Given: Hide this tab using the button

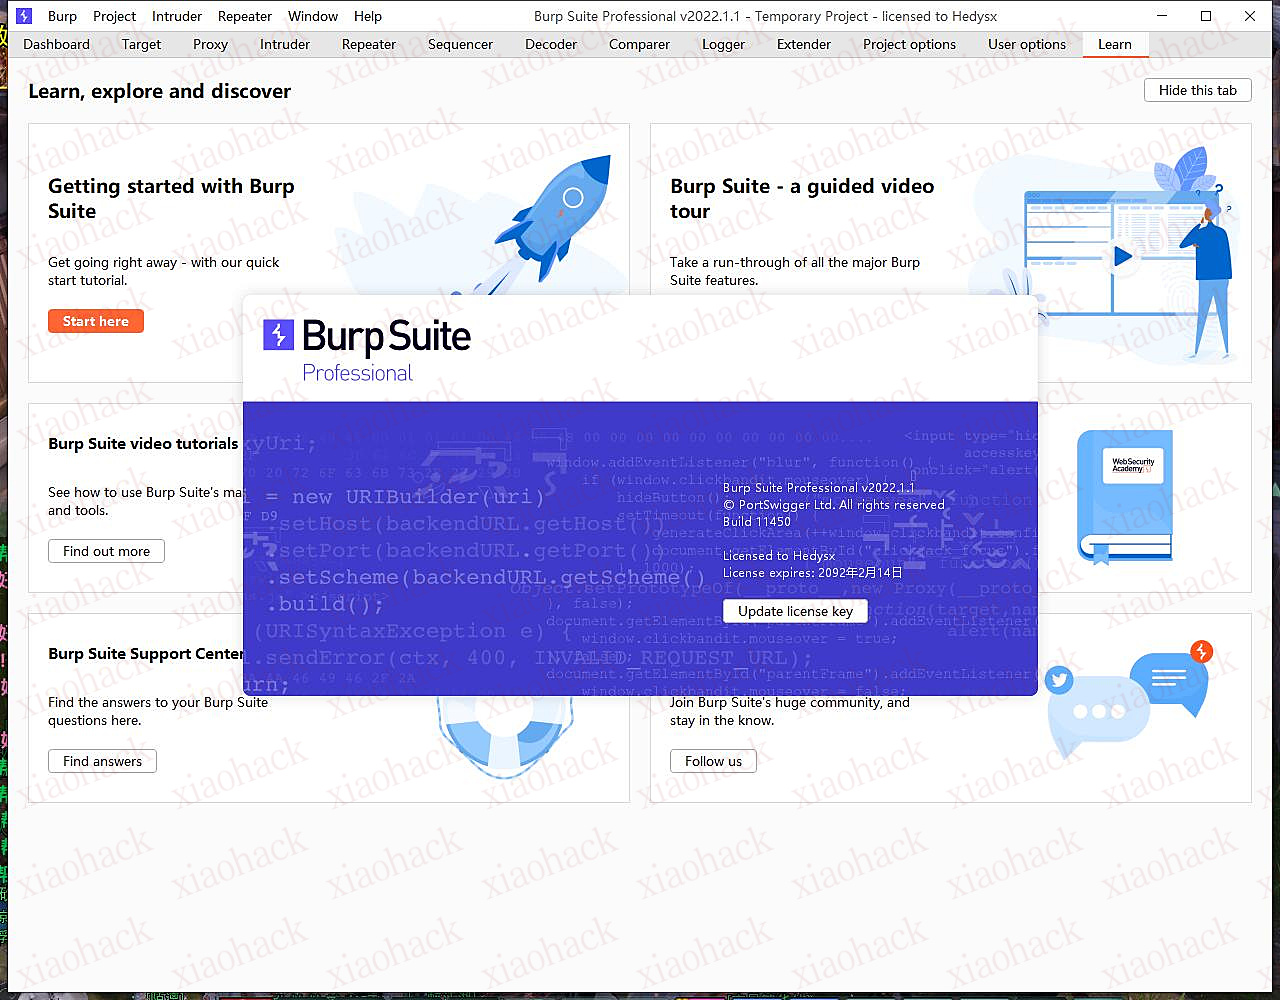Looking at the screenshot, I should [1197, 90].
